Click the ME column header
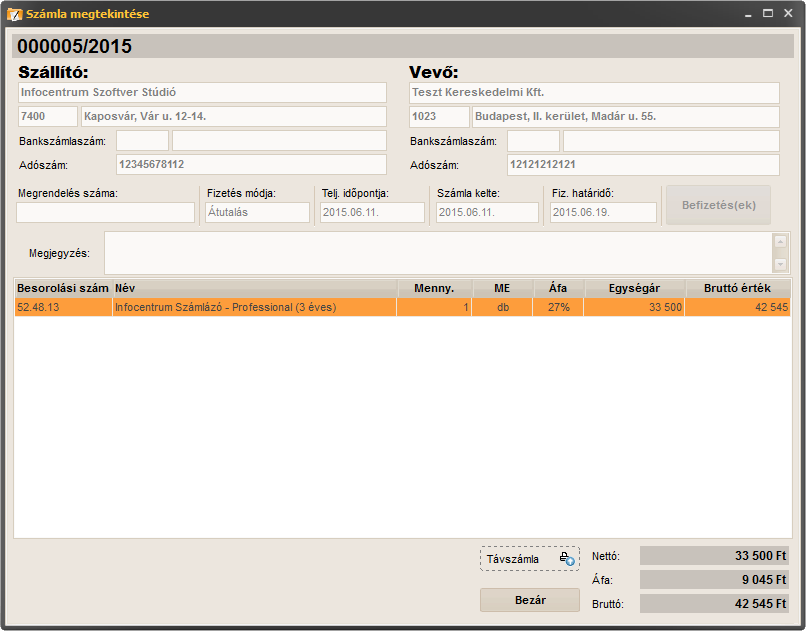Screen dimensions: 806x631 pos(503,288)
